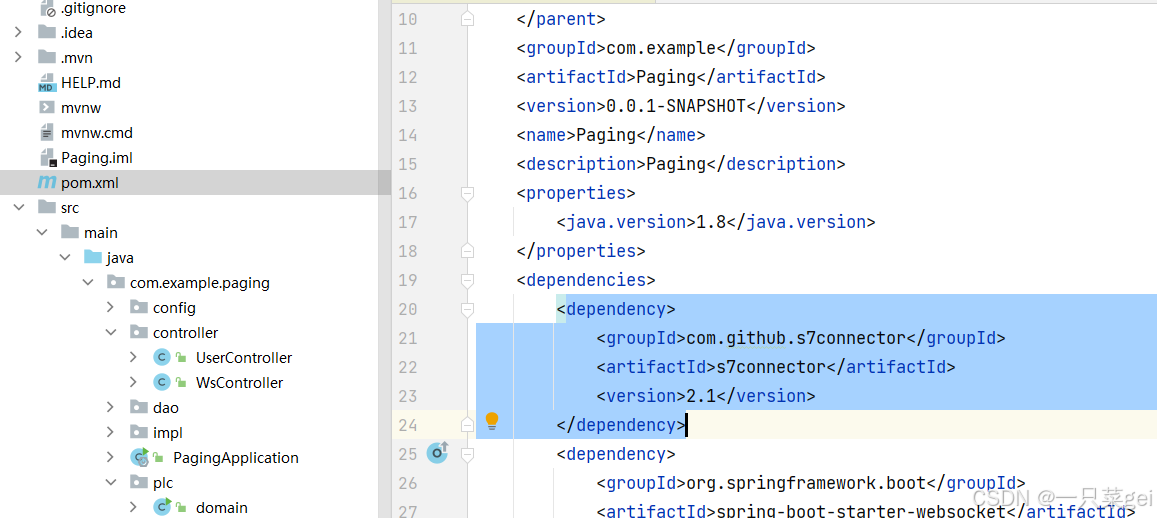1157x518 pixels.
Task: Click the yellow lightbulb intention icon
Action: coord(492,422)
